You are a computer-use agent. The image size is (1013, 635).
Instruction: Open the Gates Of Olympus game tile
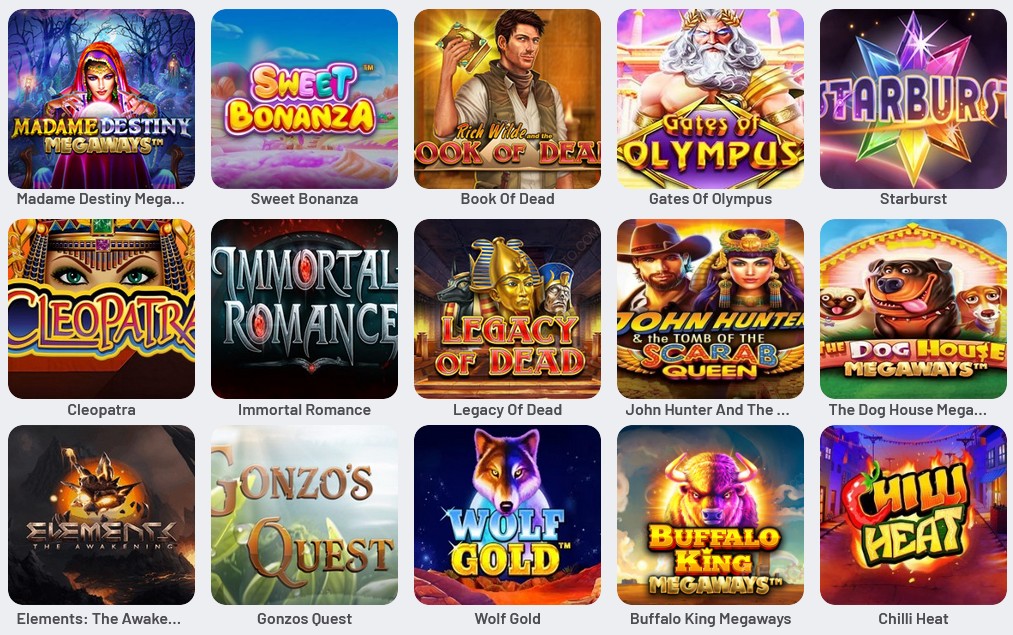(710, 99)
